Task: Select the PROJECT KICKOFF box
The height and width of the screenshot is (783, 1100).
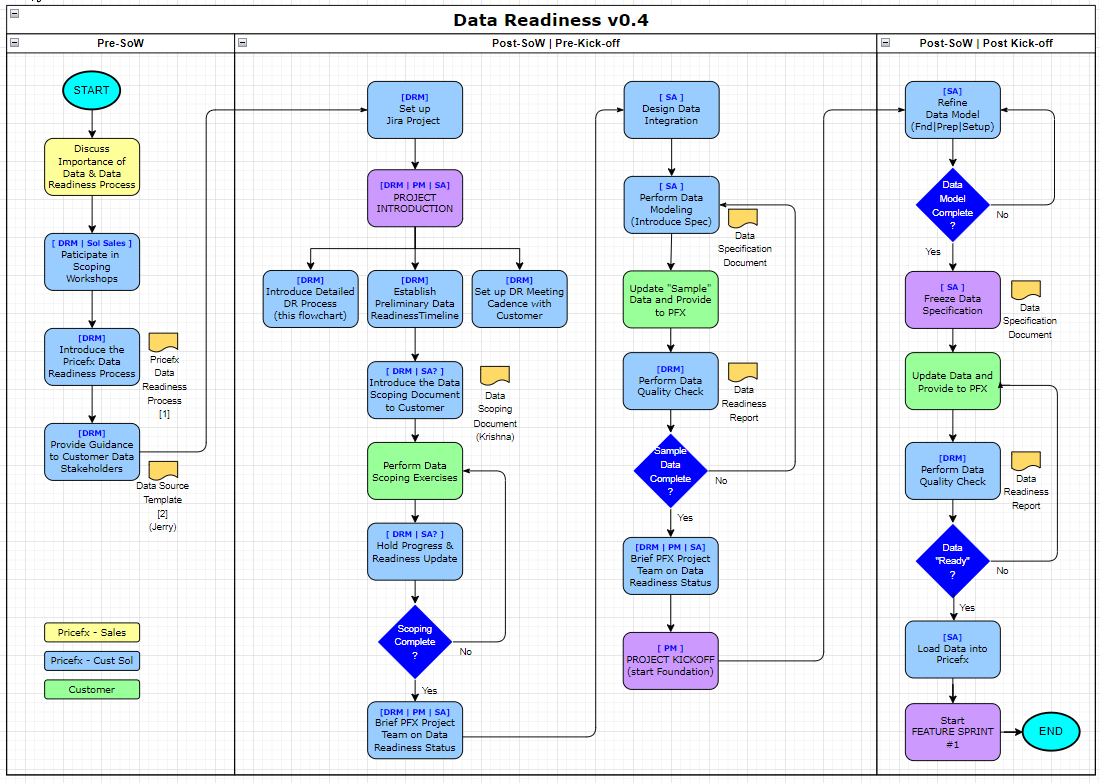Action: point(671,660)
